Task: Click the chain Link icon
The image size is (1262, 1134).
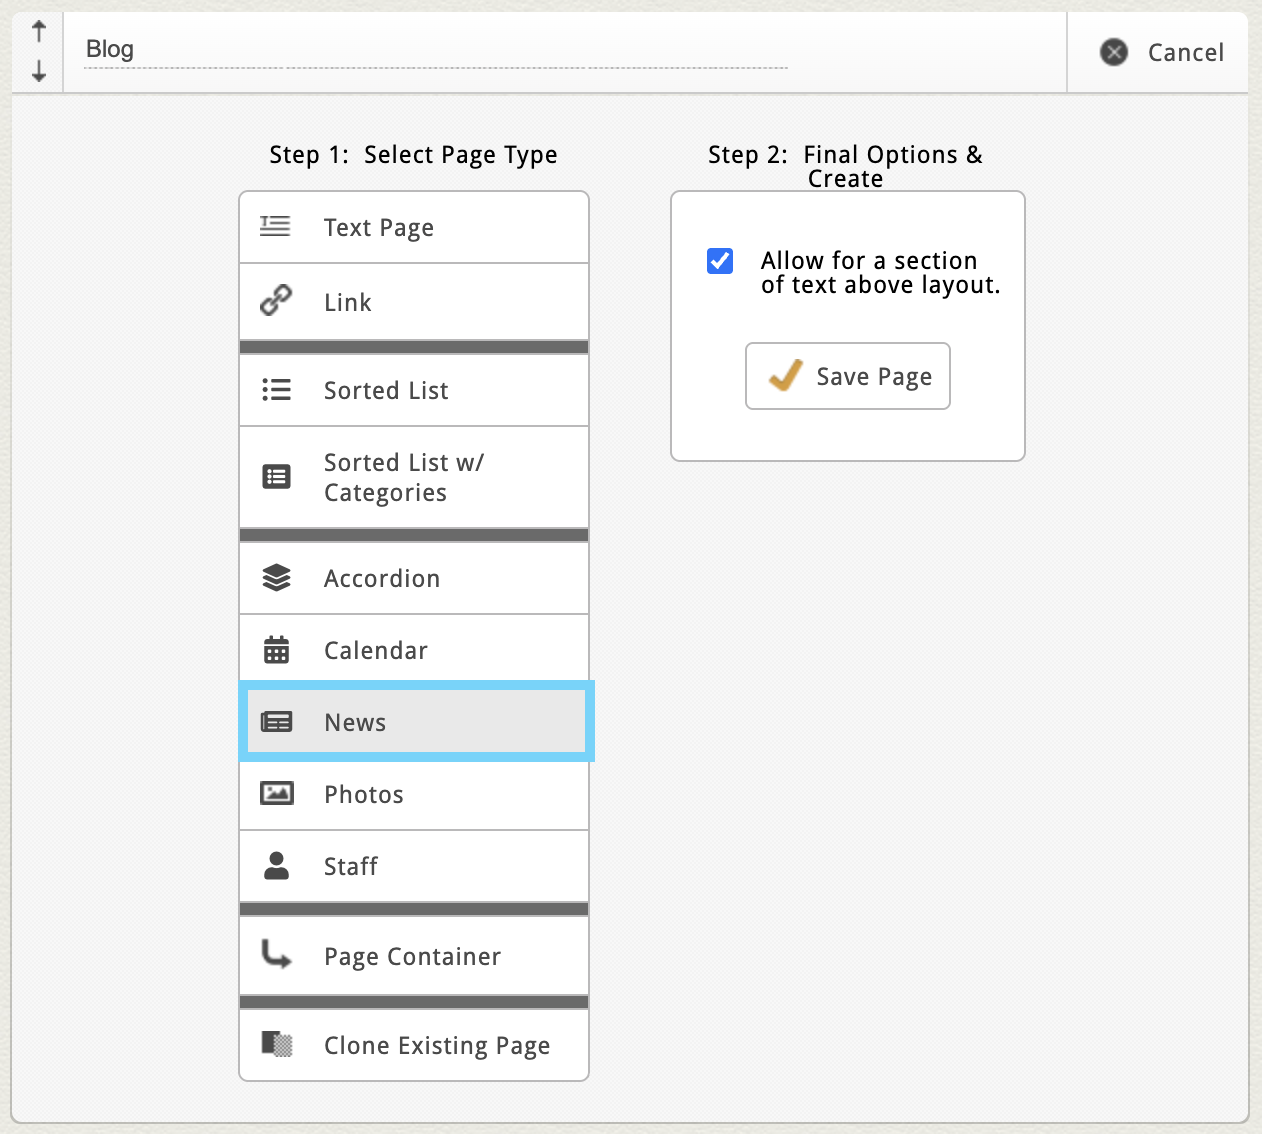Action: (276, 300)
